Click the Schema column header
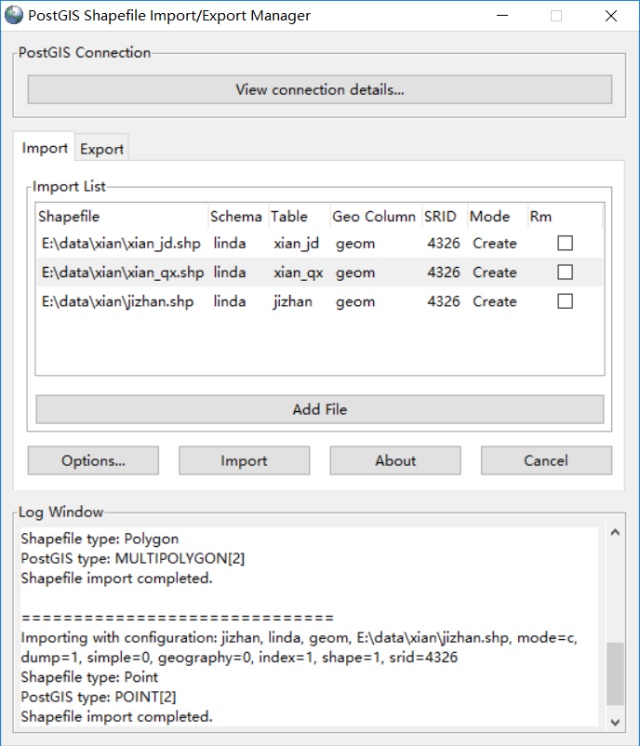Image resolution: width=640 pixels, height=746 pixels. click(238, 216)
